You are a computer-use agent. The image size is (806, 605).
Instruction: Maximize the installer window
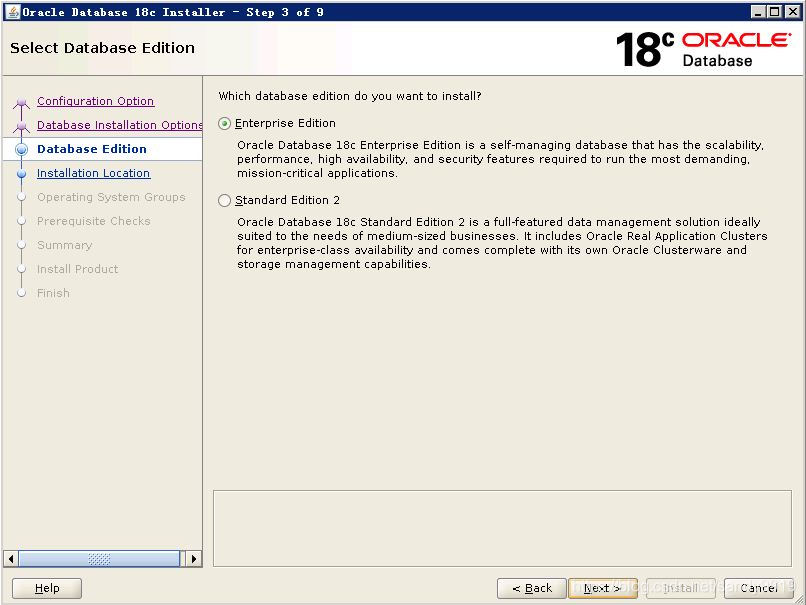(x=774, y=12)
